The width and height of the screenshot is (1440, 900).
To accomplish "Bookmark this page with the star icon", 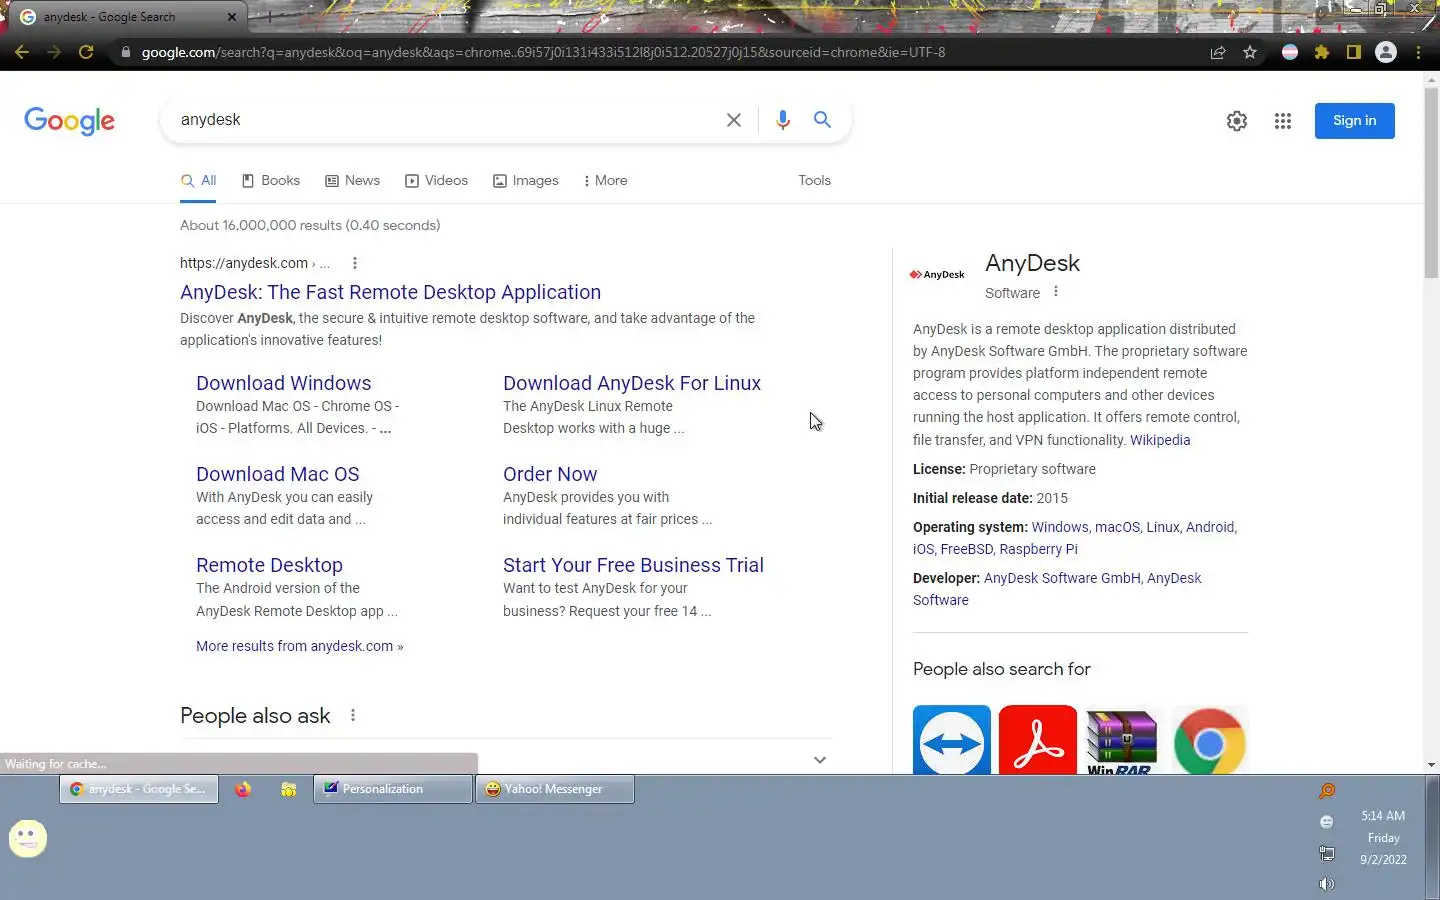I will [1250, 52].
